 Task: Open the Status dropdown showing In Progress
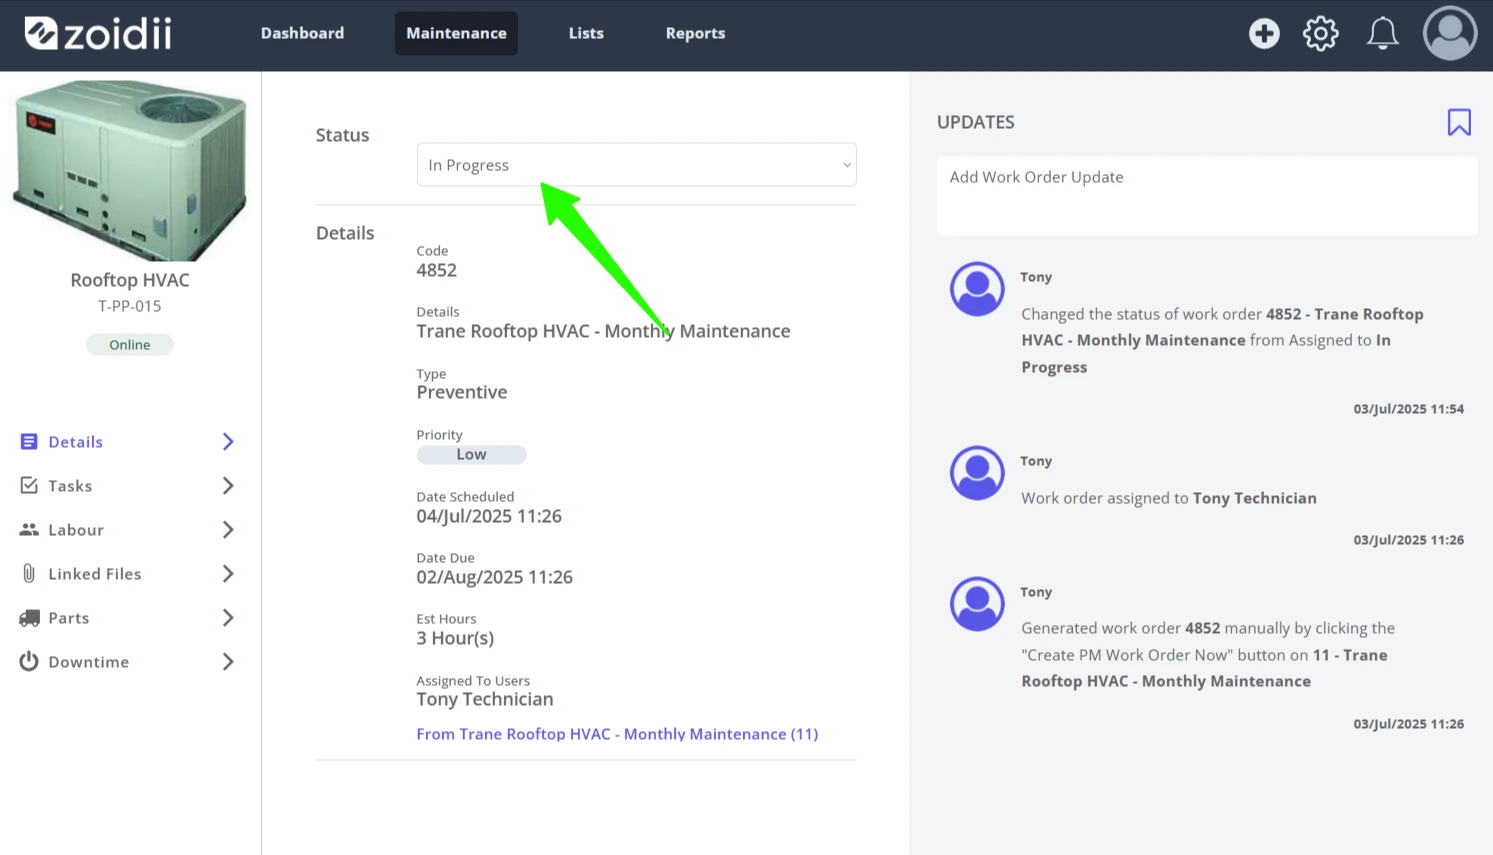pos(636,165)
